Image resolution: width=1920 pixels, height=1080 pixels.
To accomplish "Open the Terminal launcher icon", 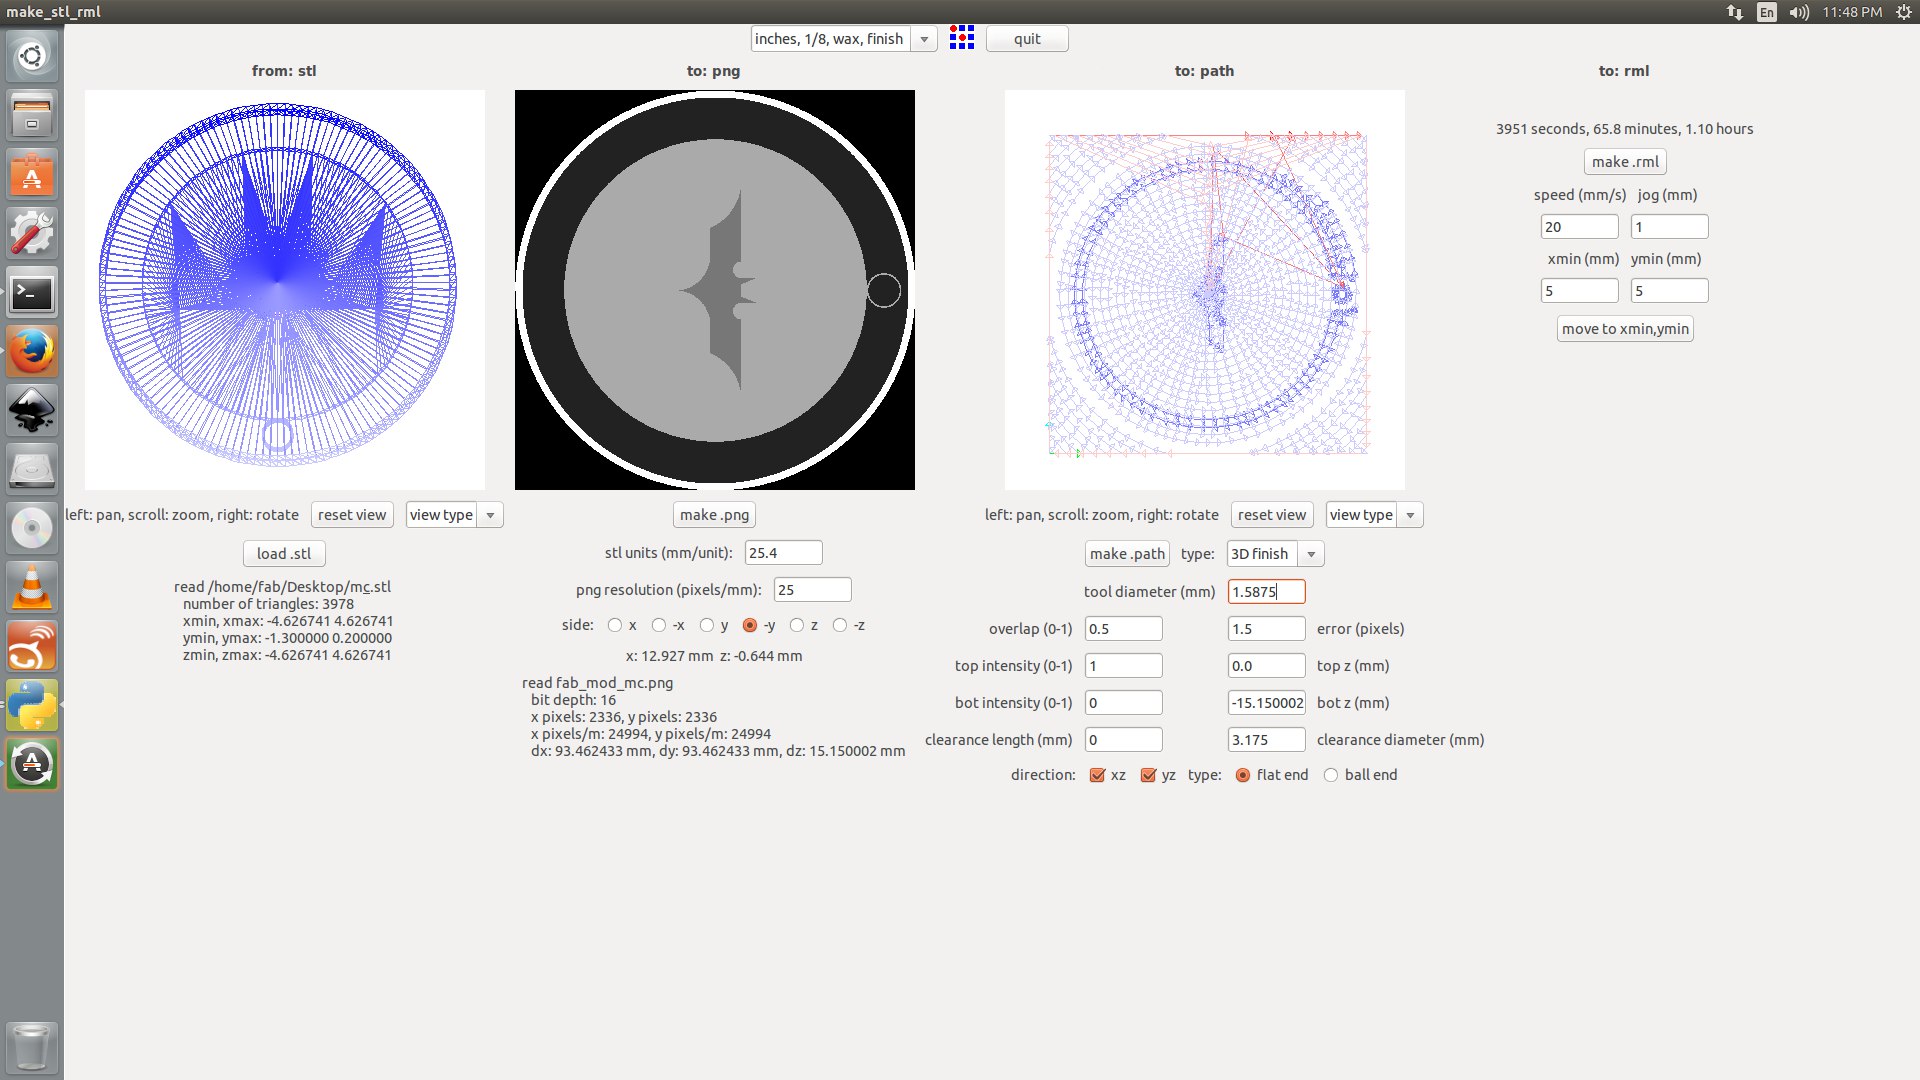I will click(32, 293).
